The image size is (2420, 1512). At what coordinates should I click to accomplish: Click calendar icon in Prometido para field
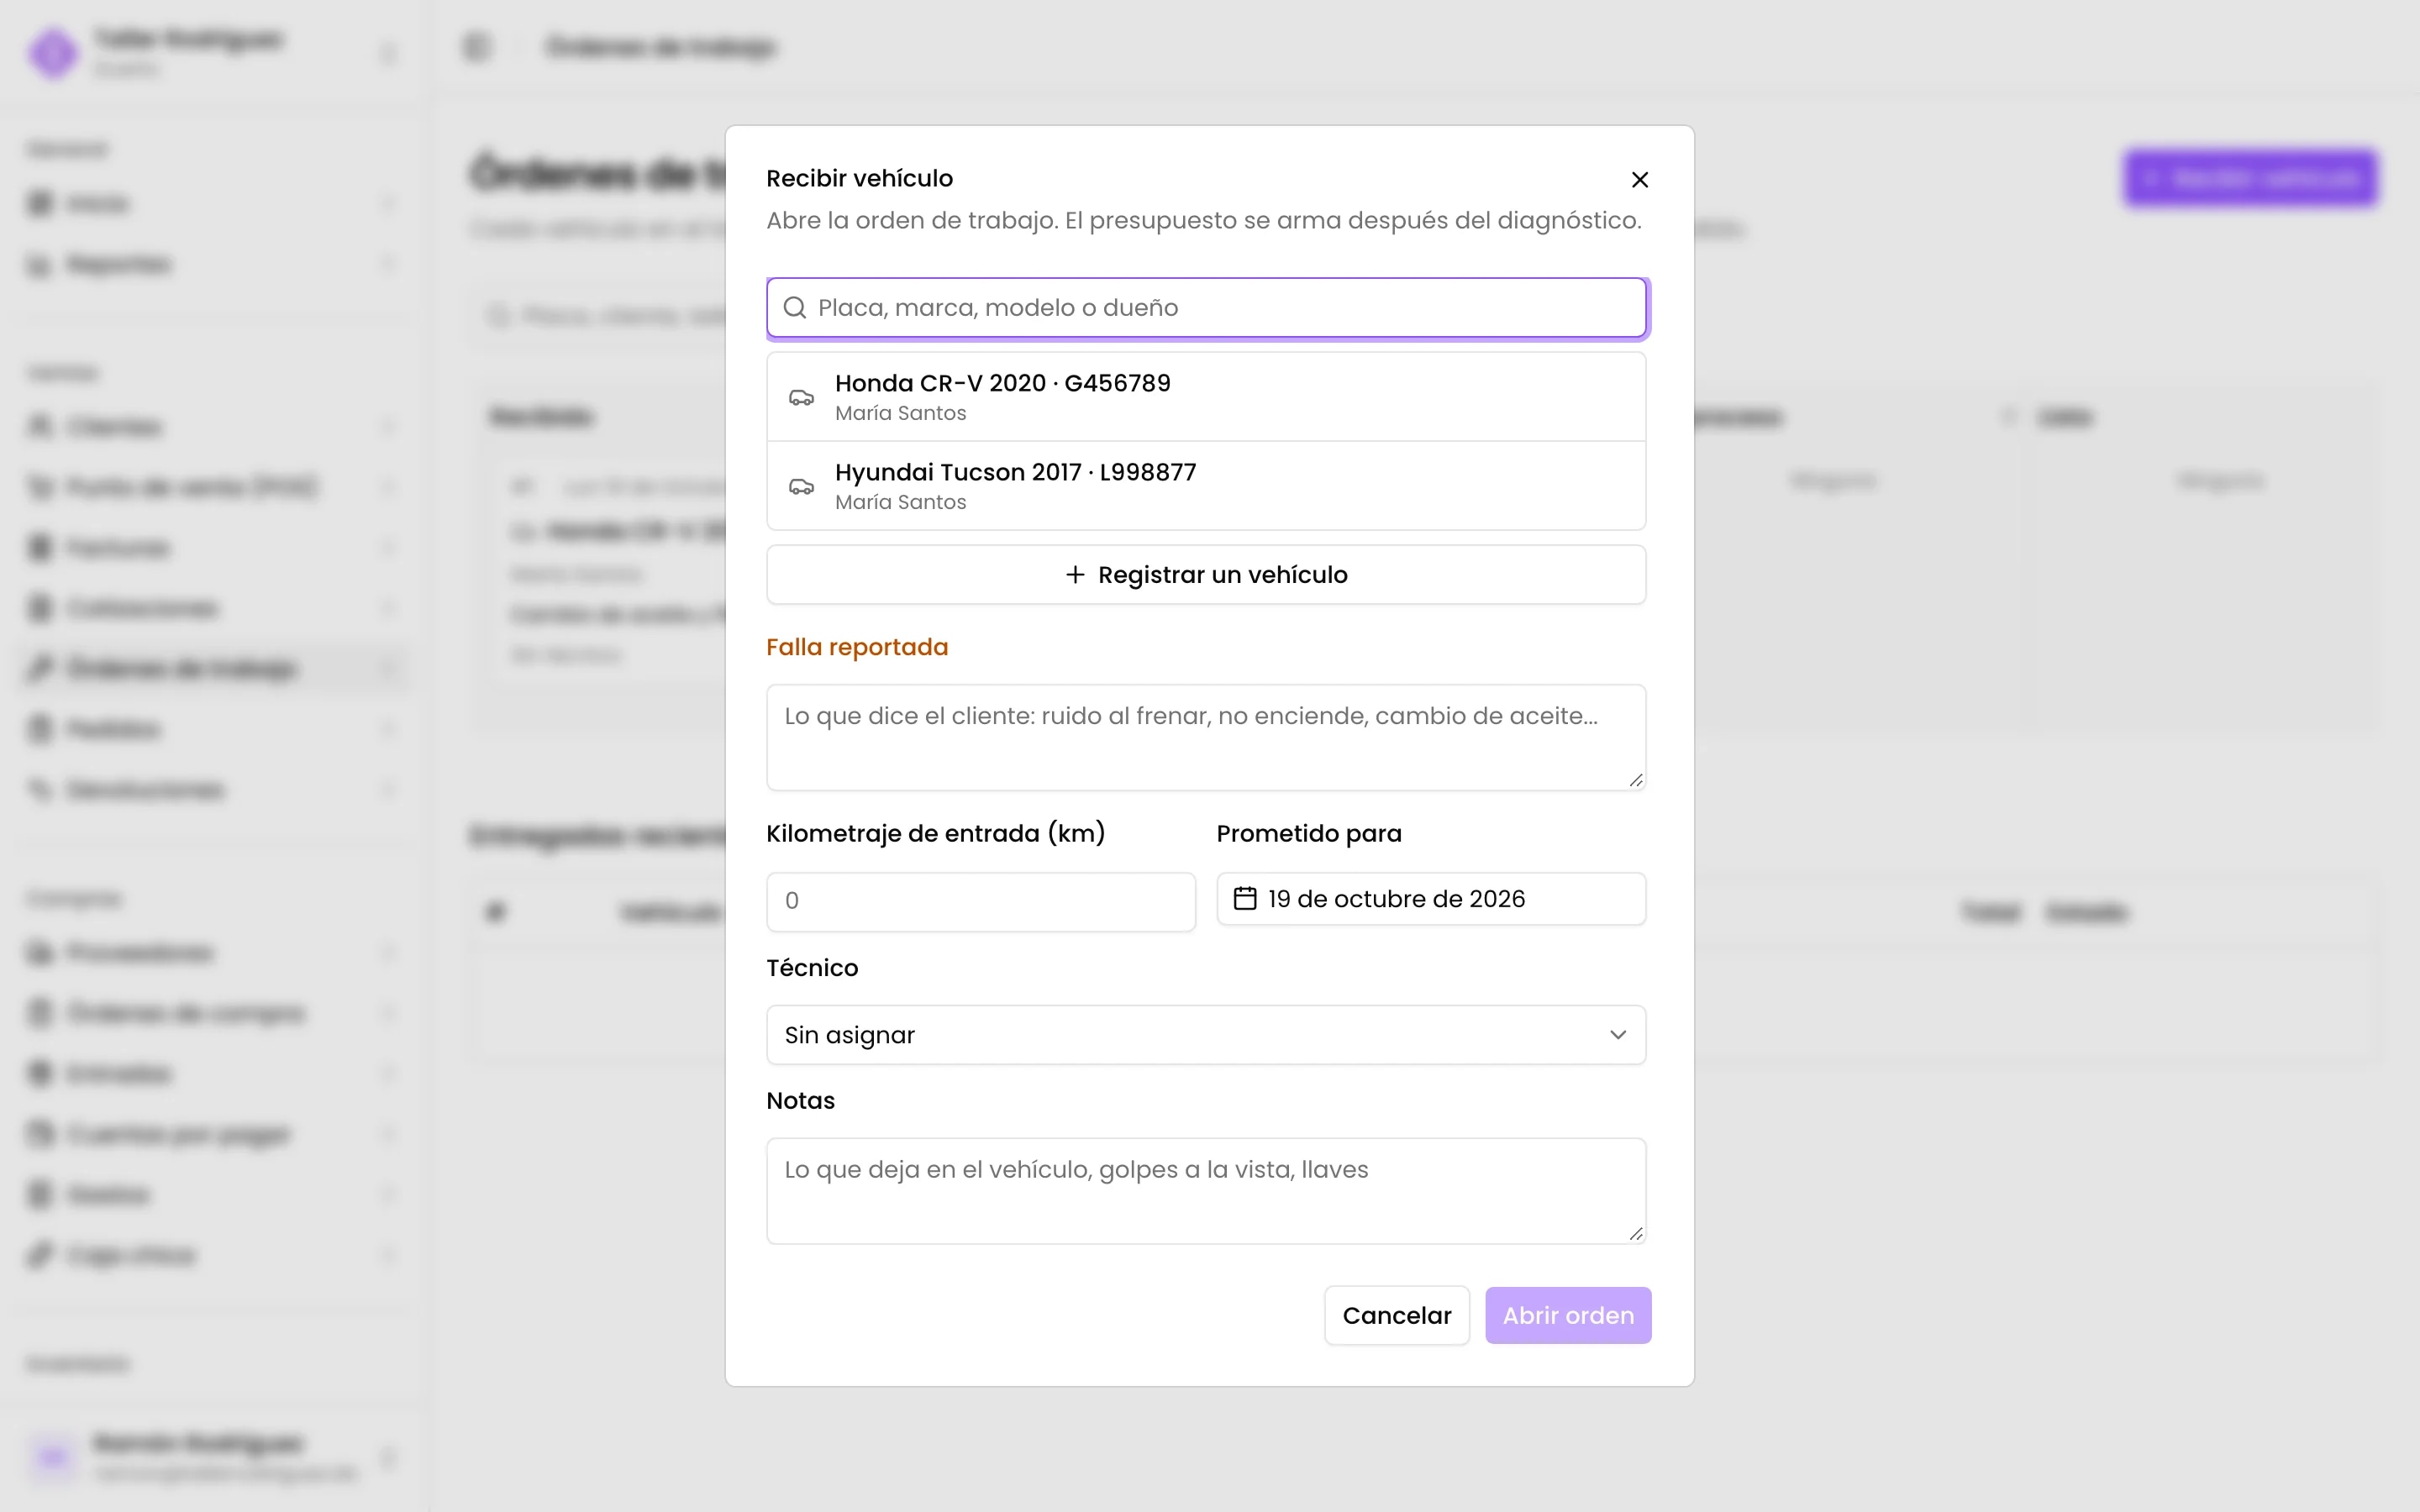(1245, 899)
